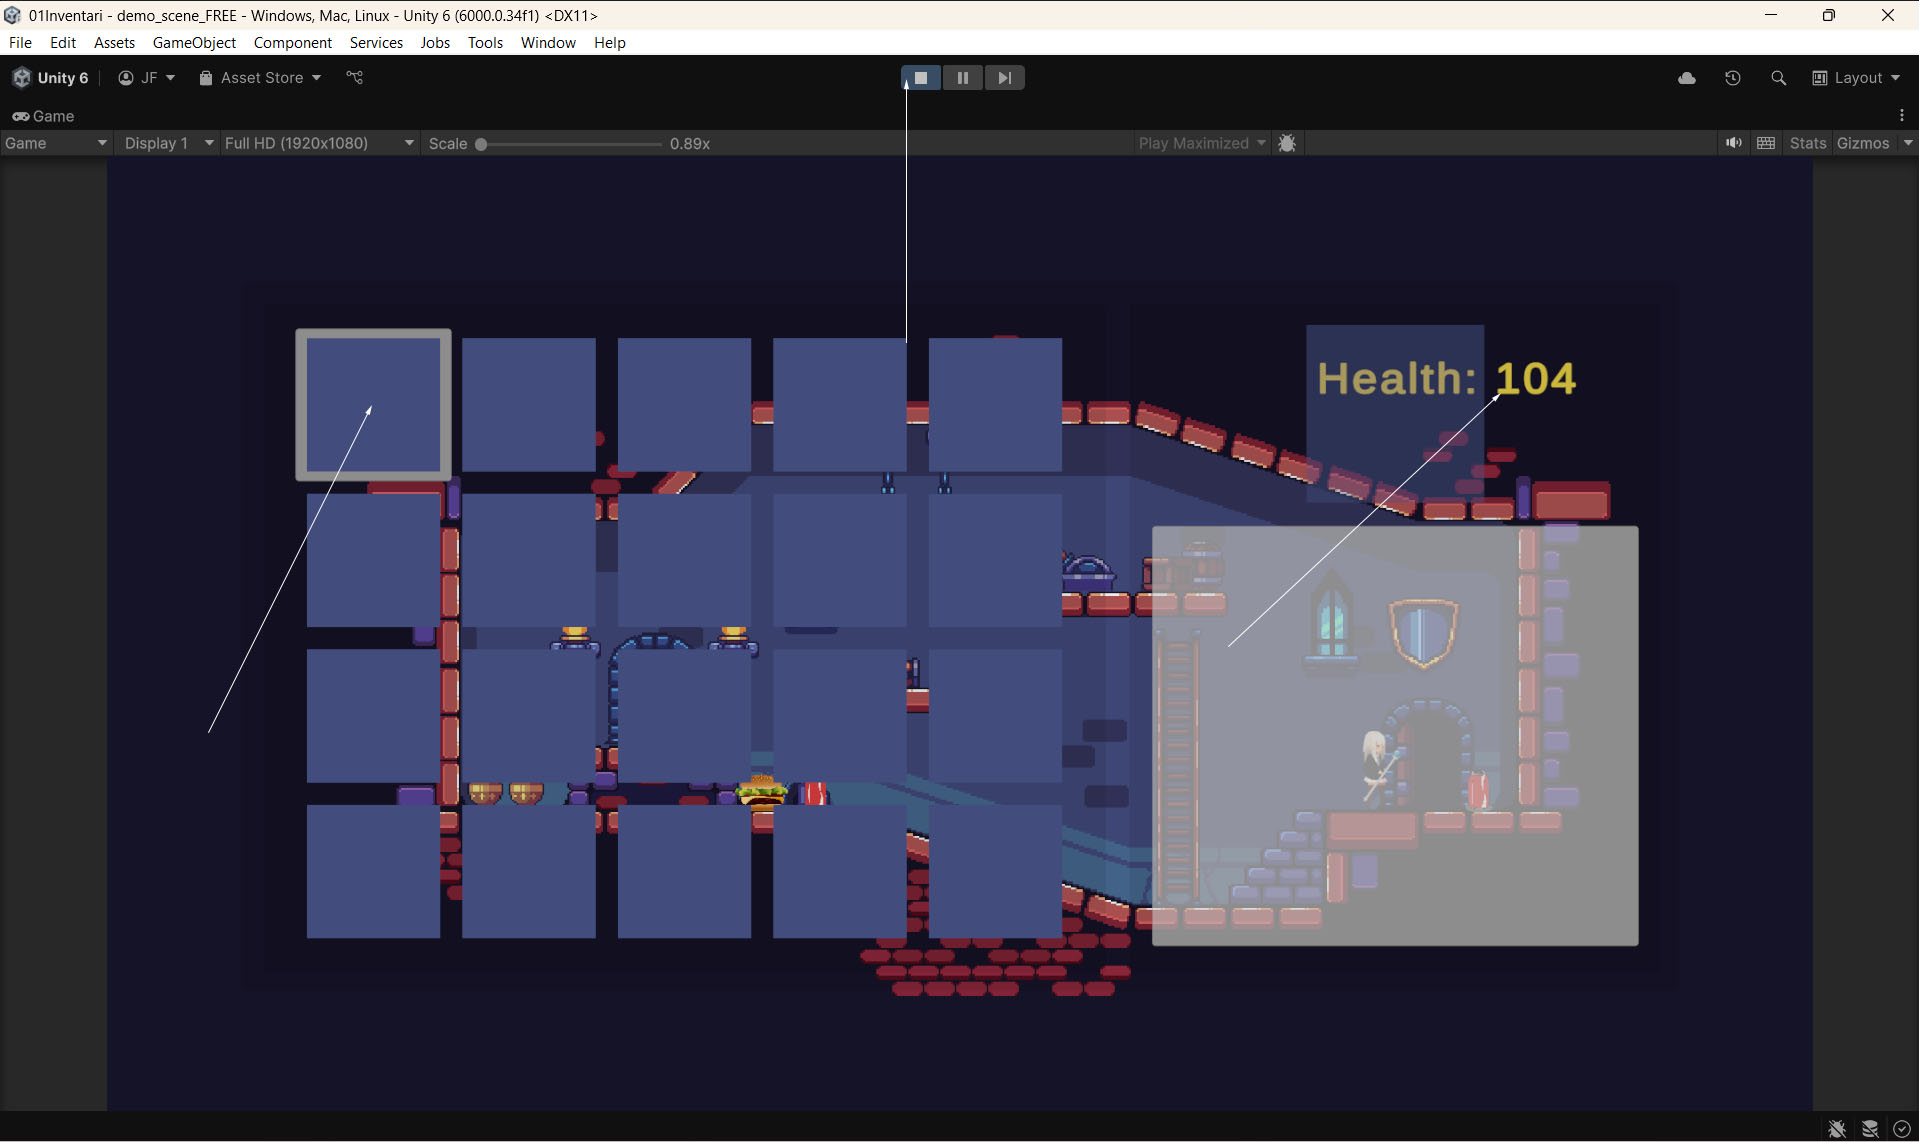This screenshot has height=1142, width=1919.
Task: Stop play mode with the stop button
Action: [x=921, y=78]
